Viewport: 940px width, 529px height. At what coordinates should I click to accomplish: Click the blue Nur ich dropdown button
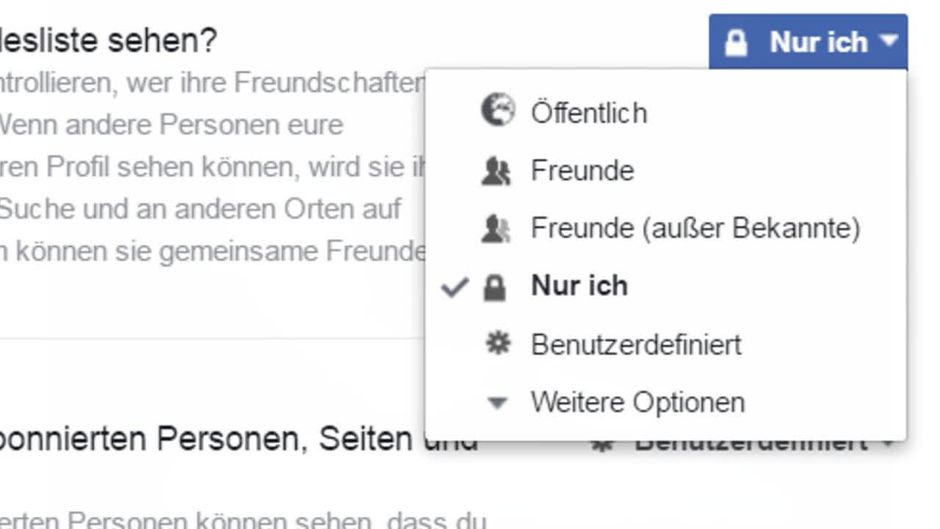tap(808, 42)
